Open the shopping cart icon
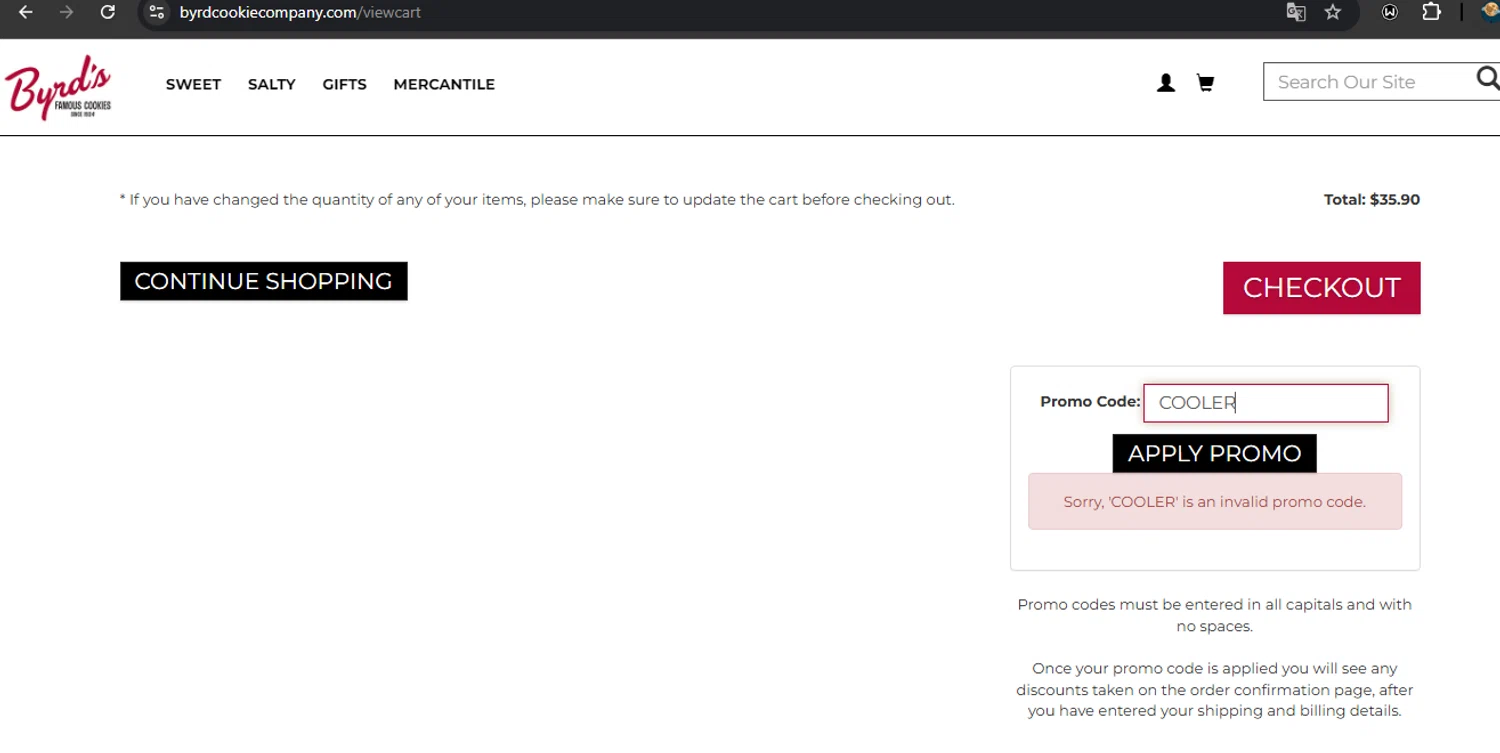1500x753 pixels. [x=1205, y=83]
